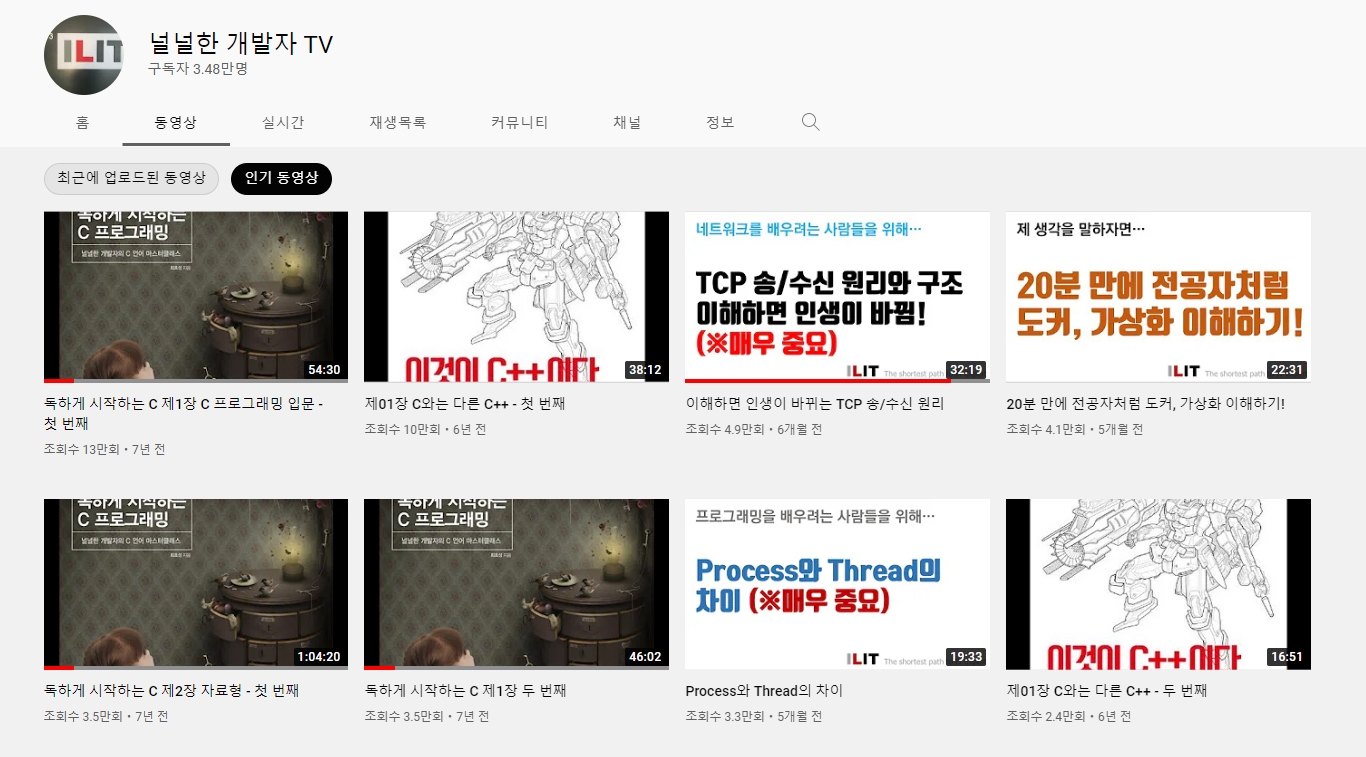
Task: Open the channel name 널널한 개발자 TV
Action: click(x=240, y=44)
